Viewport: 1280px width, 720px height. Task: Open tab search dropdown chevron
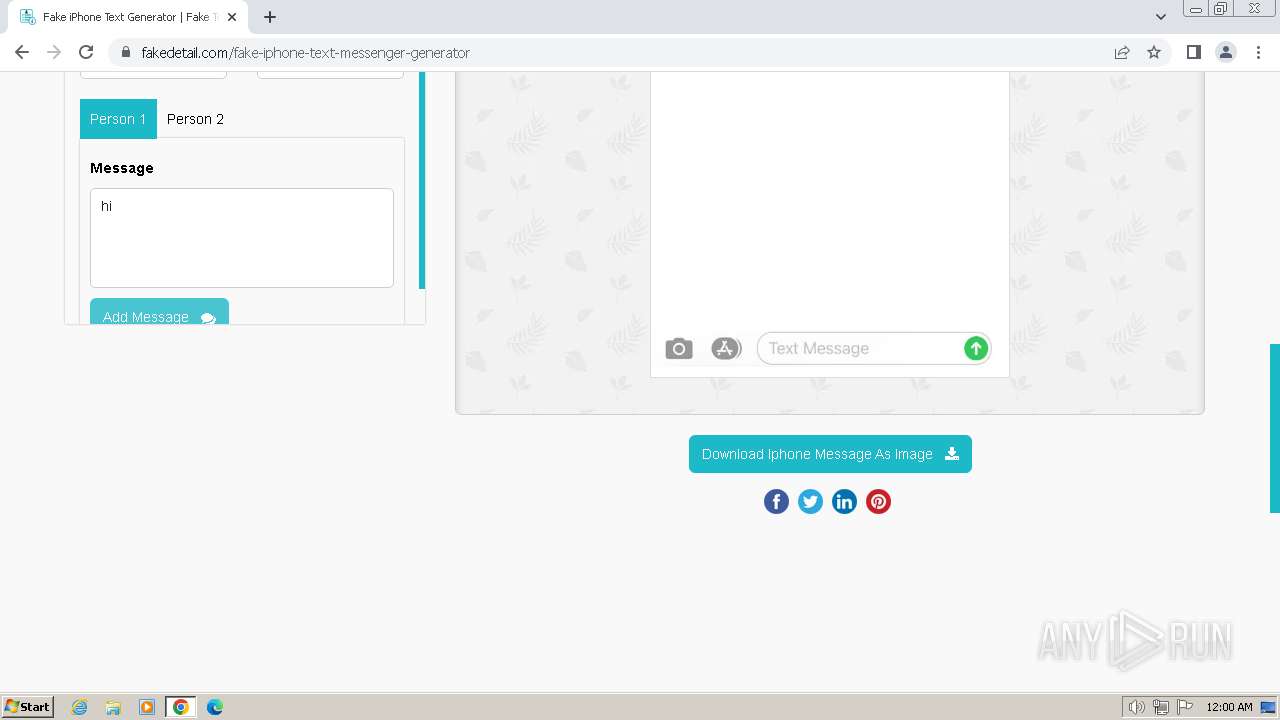click(1161, 17)
